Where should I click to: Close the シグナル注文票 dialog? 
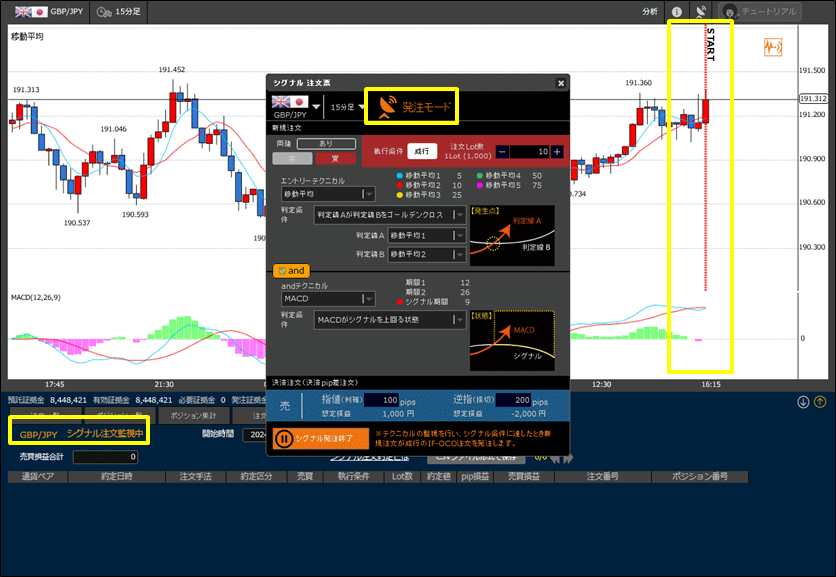coord(560,83)
